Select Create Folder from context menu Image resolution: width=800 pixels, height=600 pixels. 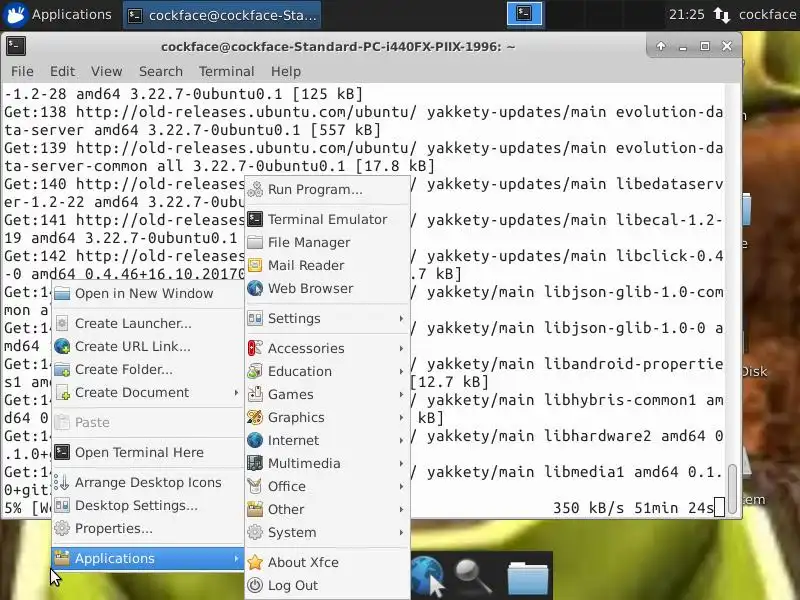click(x=147, y=369)
